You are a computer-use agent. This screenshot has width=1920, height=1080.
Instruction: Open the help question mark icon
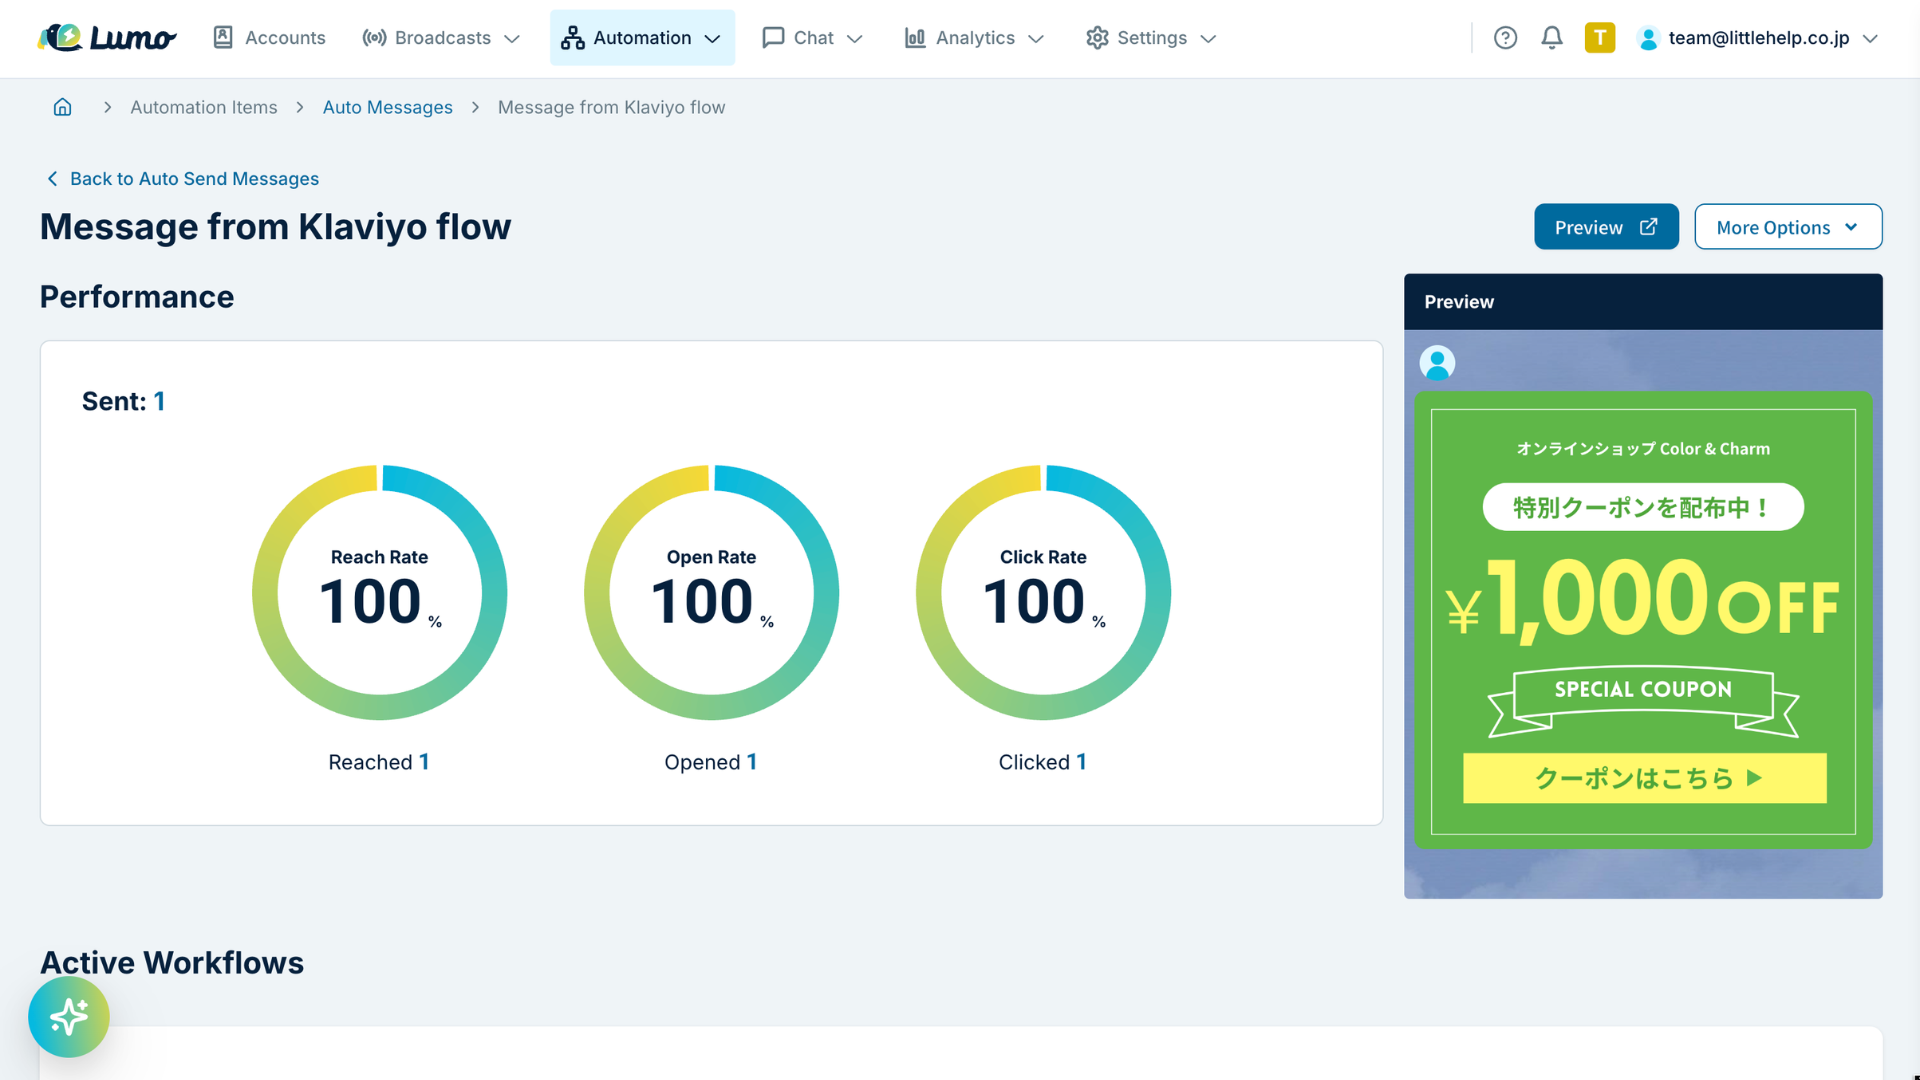click(x=1505, y=38)
